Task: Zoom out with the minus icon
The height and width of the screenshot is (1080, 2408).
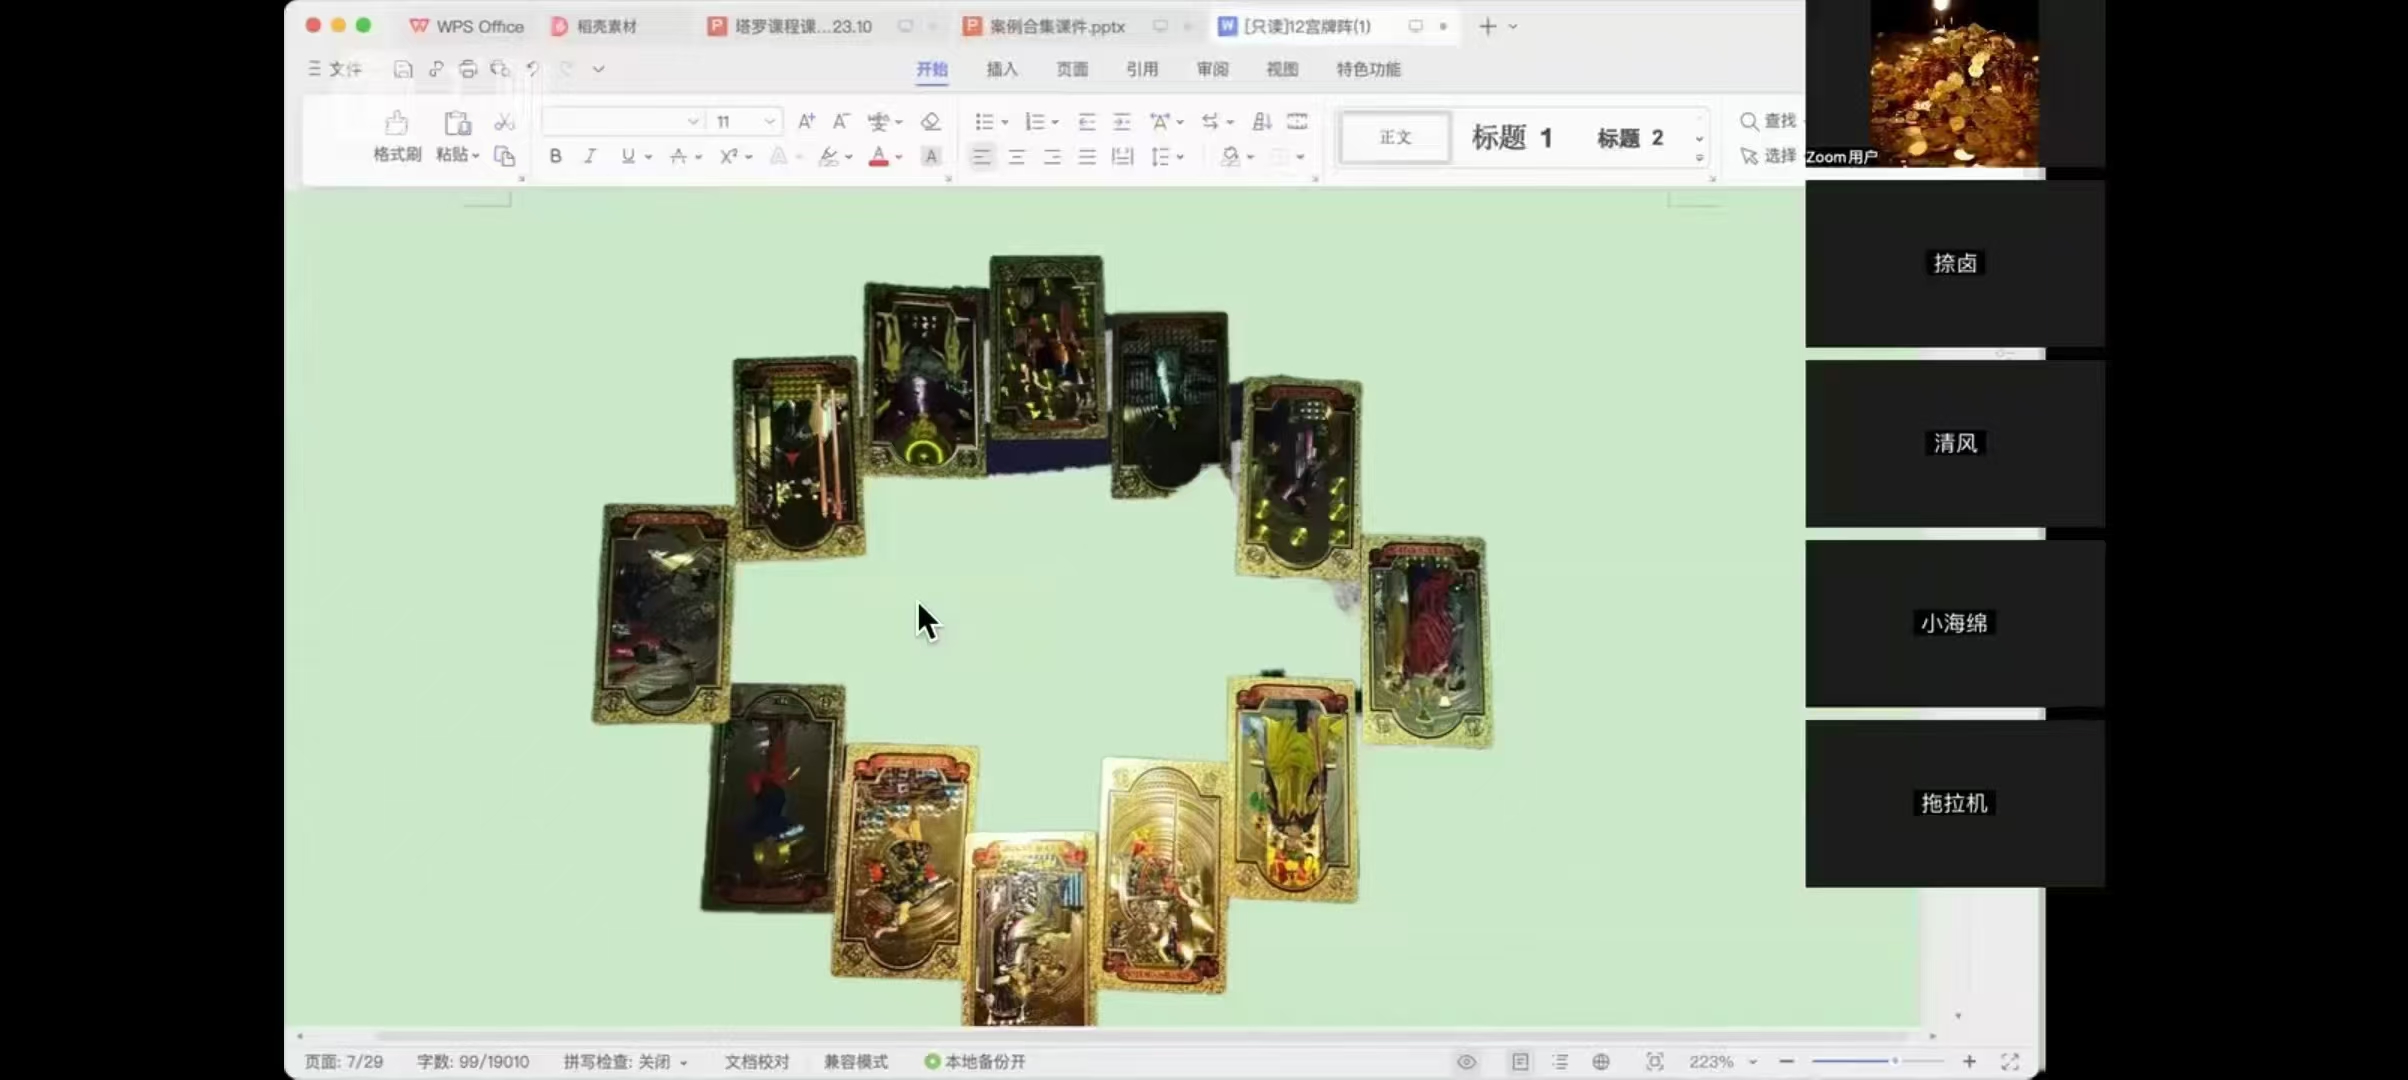Action: point(1787,1061)
